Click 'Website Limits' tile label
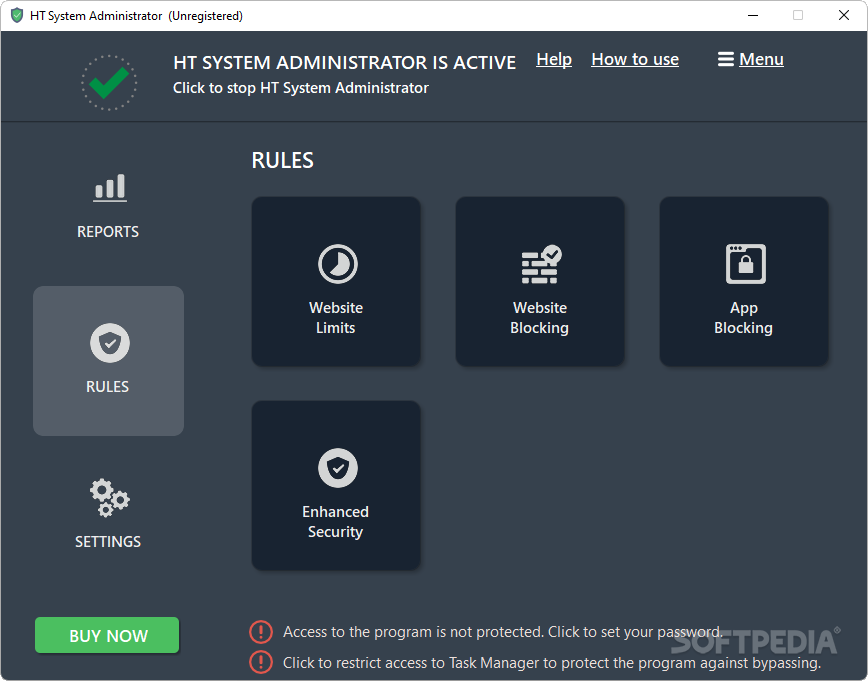Image resolution: width=868 pixels, height=681 pixels. click(x=335, y=318)
